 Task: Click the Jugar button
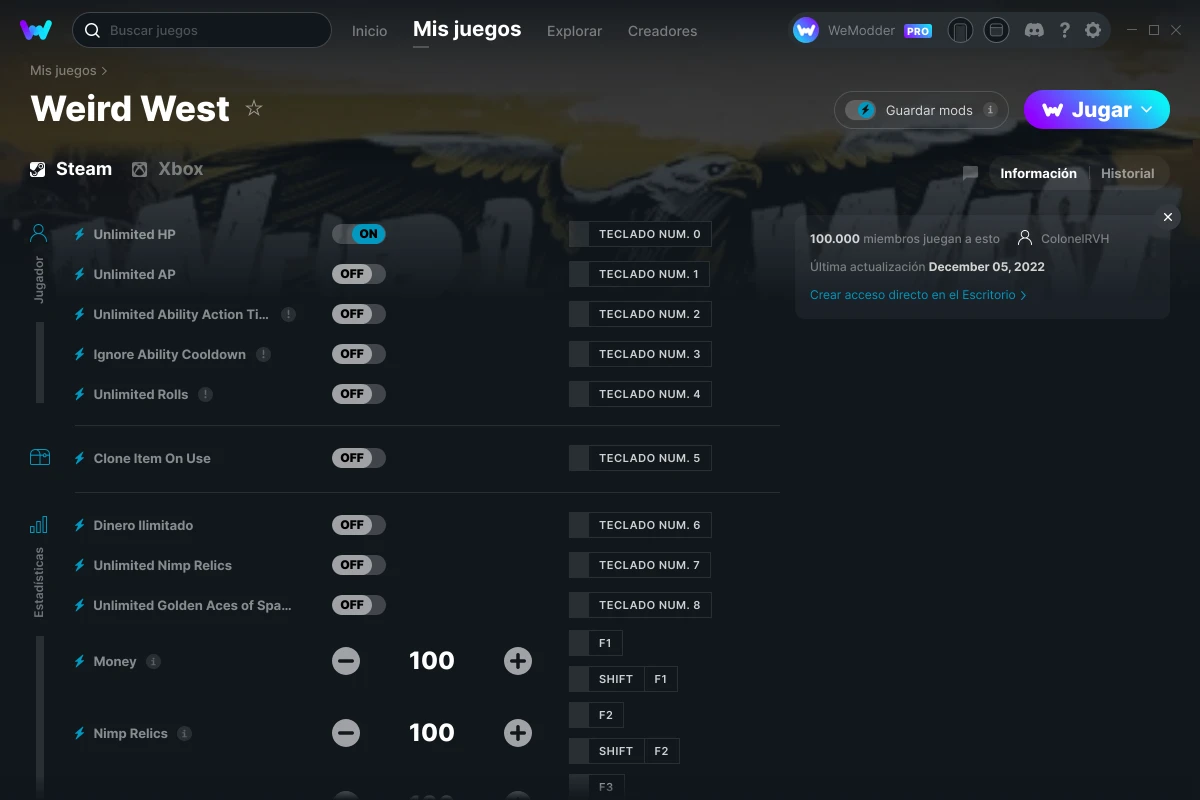[1096, 110]
